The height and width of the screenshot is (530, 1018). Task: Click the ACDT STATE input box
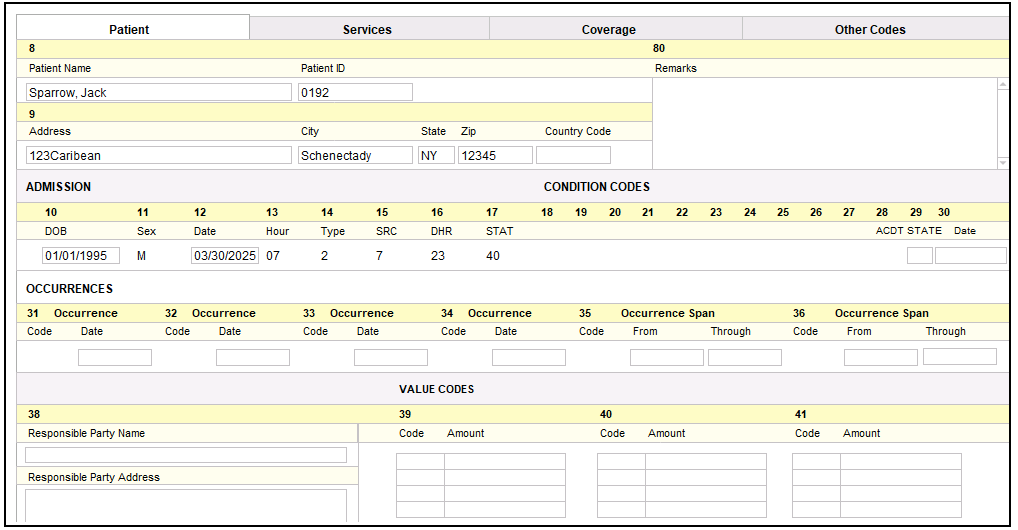click(x=919, y=255)
